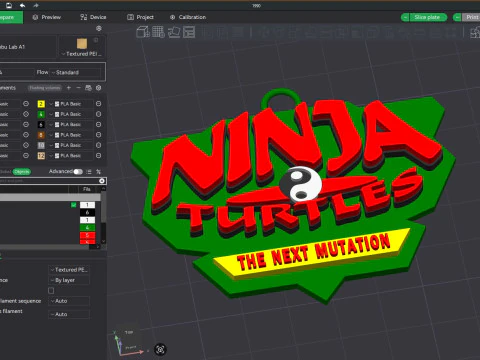This screenshot has width=480, height=360.
Task: Edit preset icon right of filament 4
Action: click(x=98, y=114)
